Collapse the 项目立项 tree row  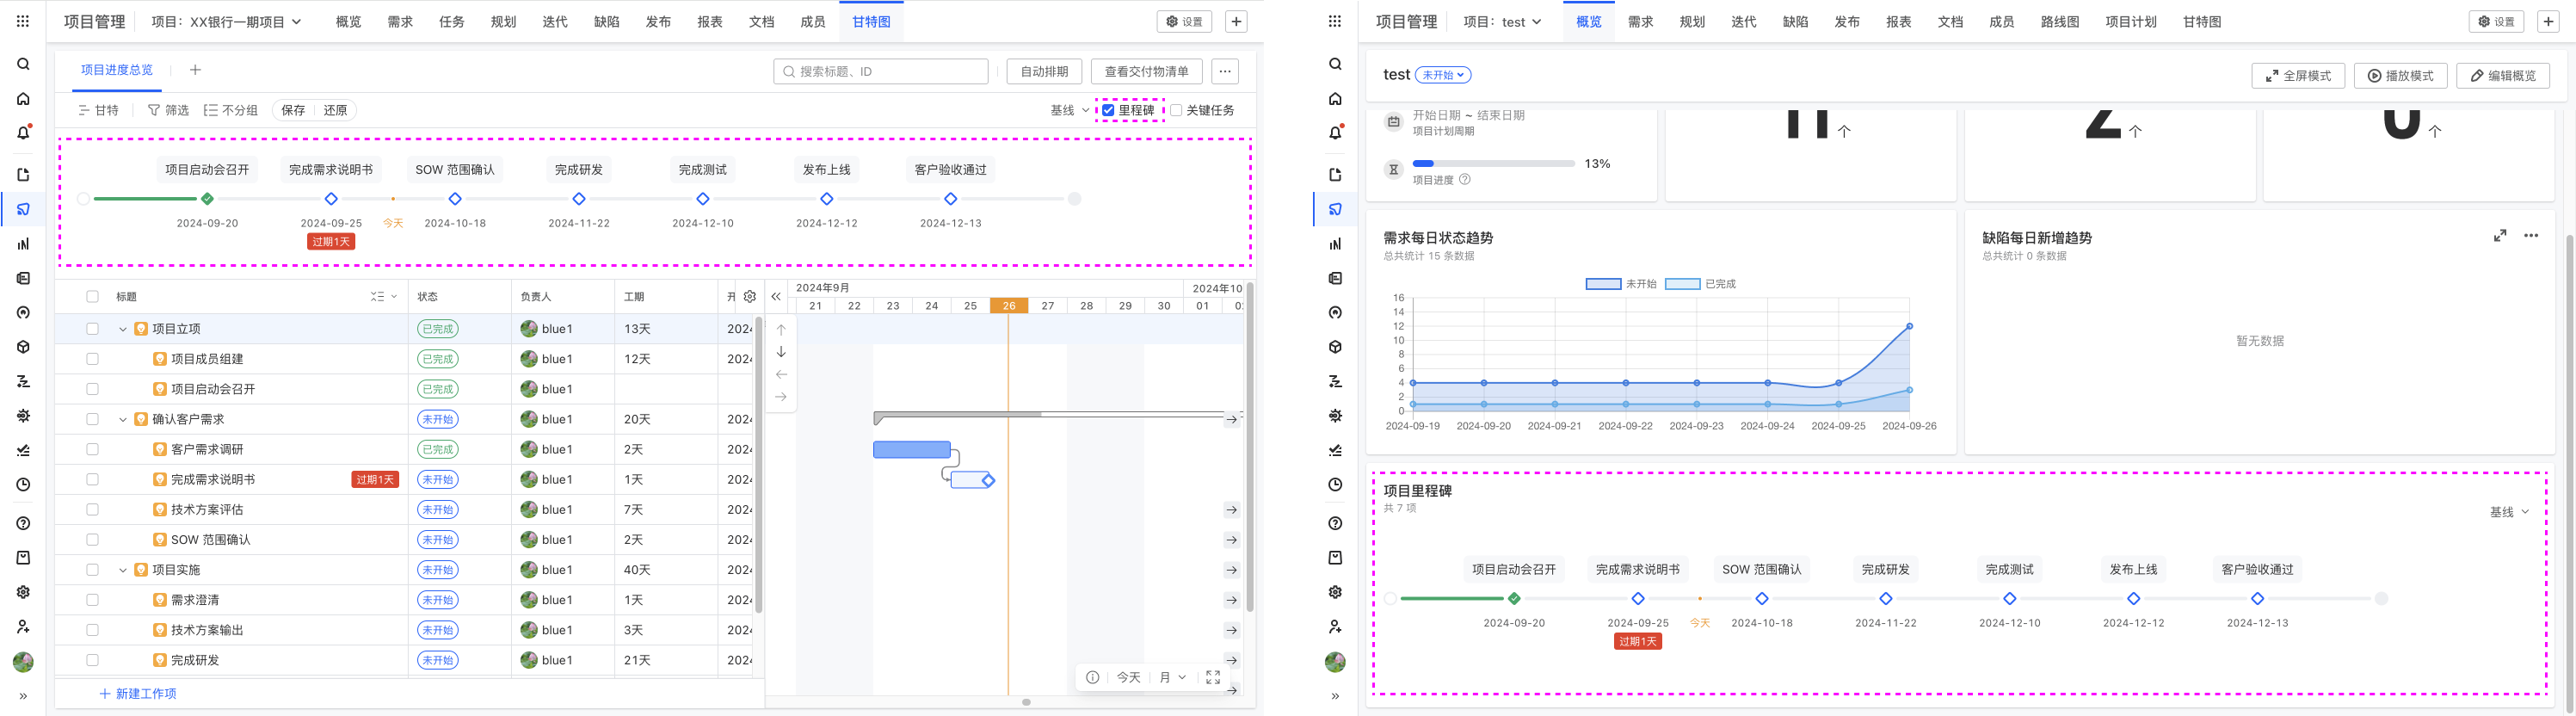click(x=123, y=329)
